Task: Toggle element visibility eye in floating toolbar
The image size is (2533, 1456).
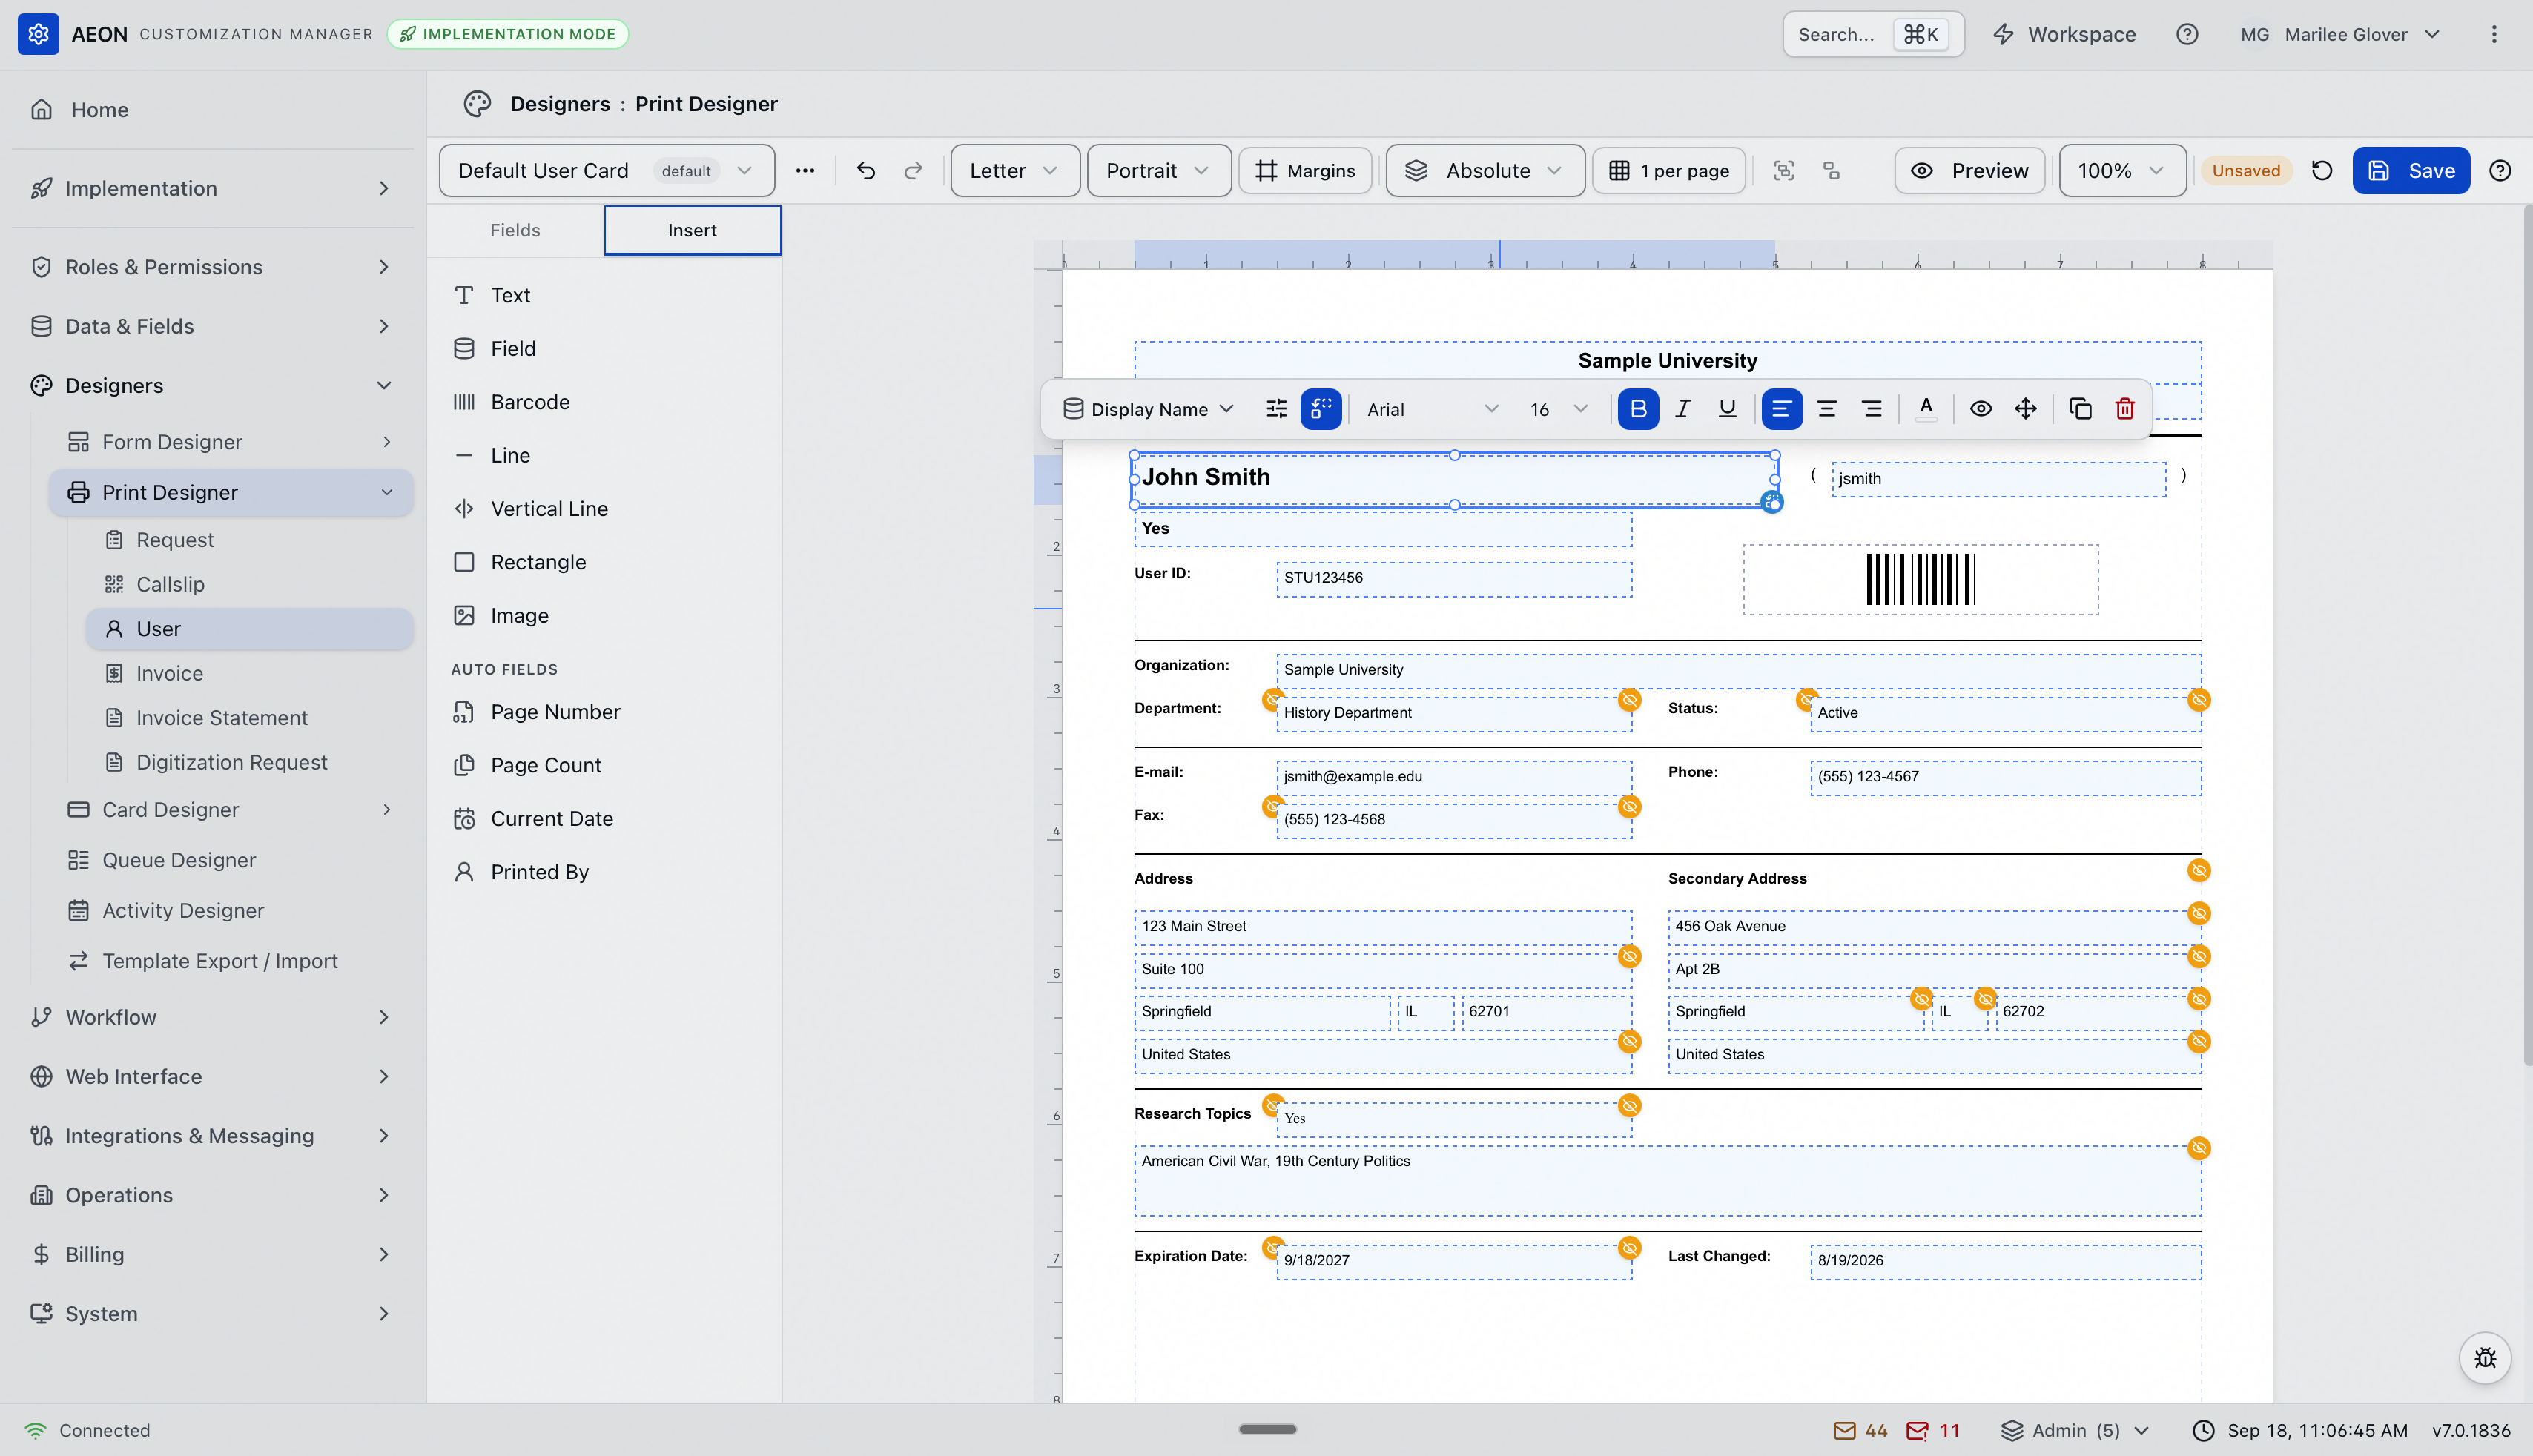Action: point(1980,409)
